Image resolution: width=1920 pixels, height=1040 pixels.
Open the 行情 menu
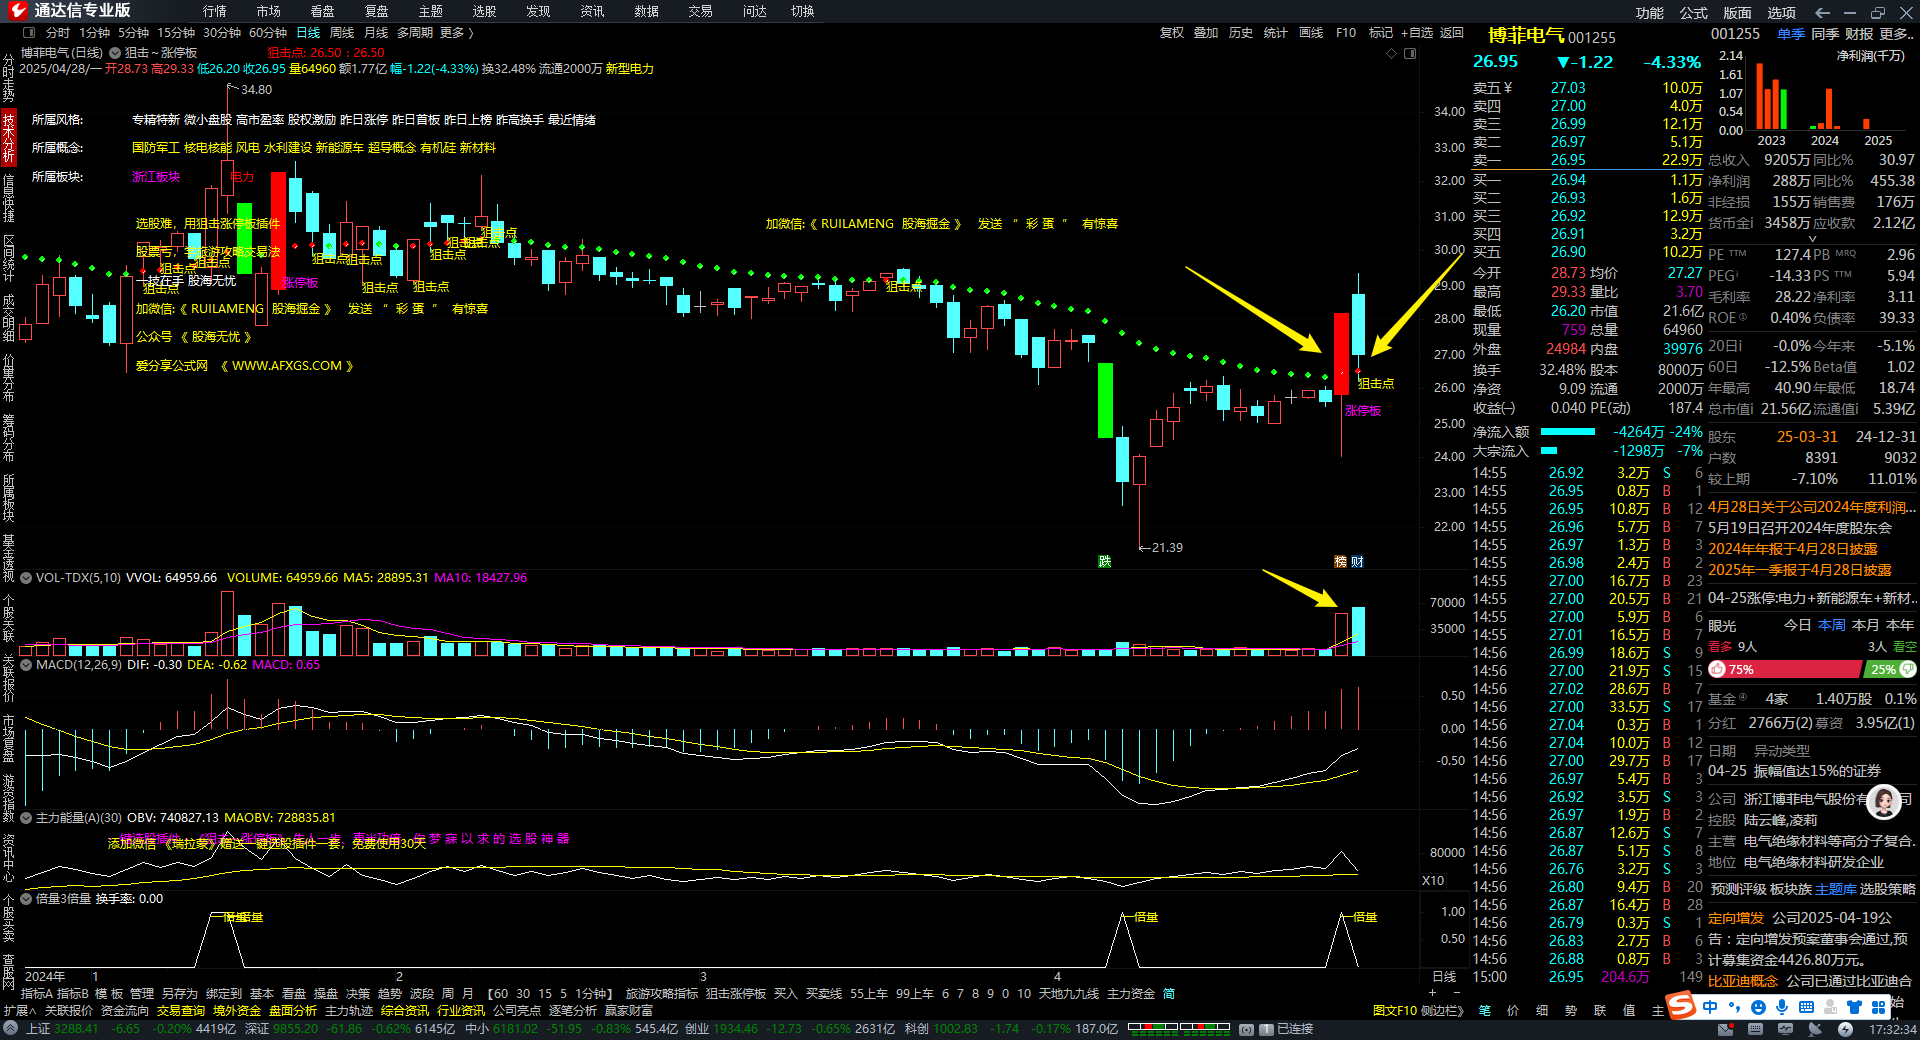pyautogui.click(x=214, y=12)
